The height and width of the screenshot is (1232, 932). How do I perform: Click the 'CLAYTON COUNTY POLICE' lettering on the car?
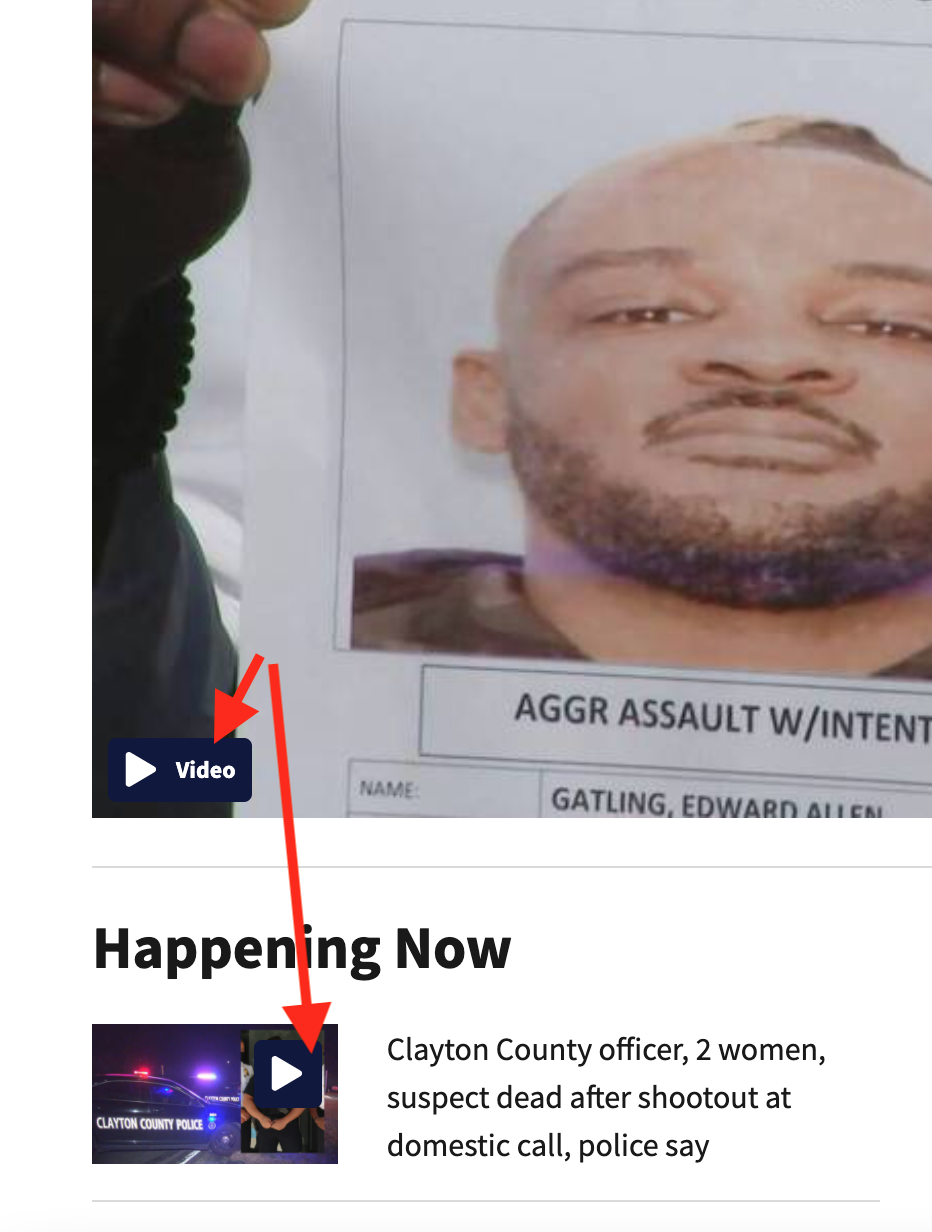coord(150,1124)
